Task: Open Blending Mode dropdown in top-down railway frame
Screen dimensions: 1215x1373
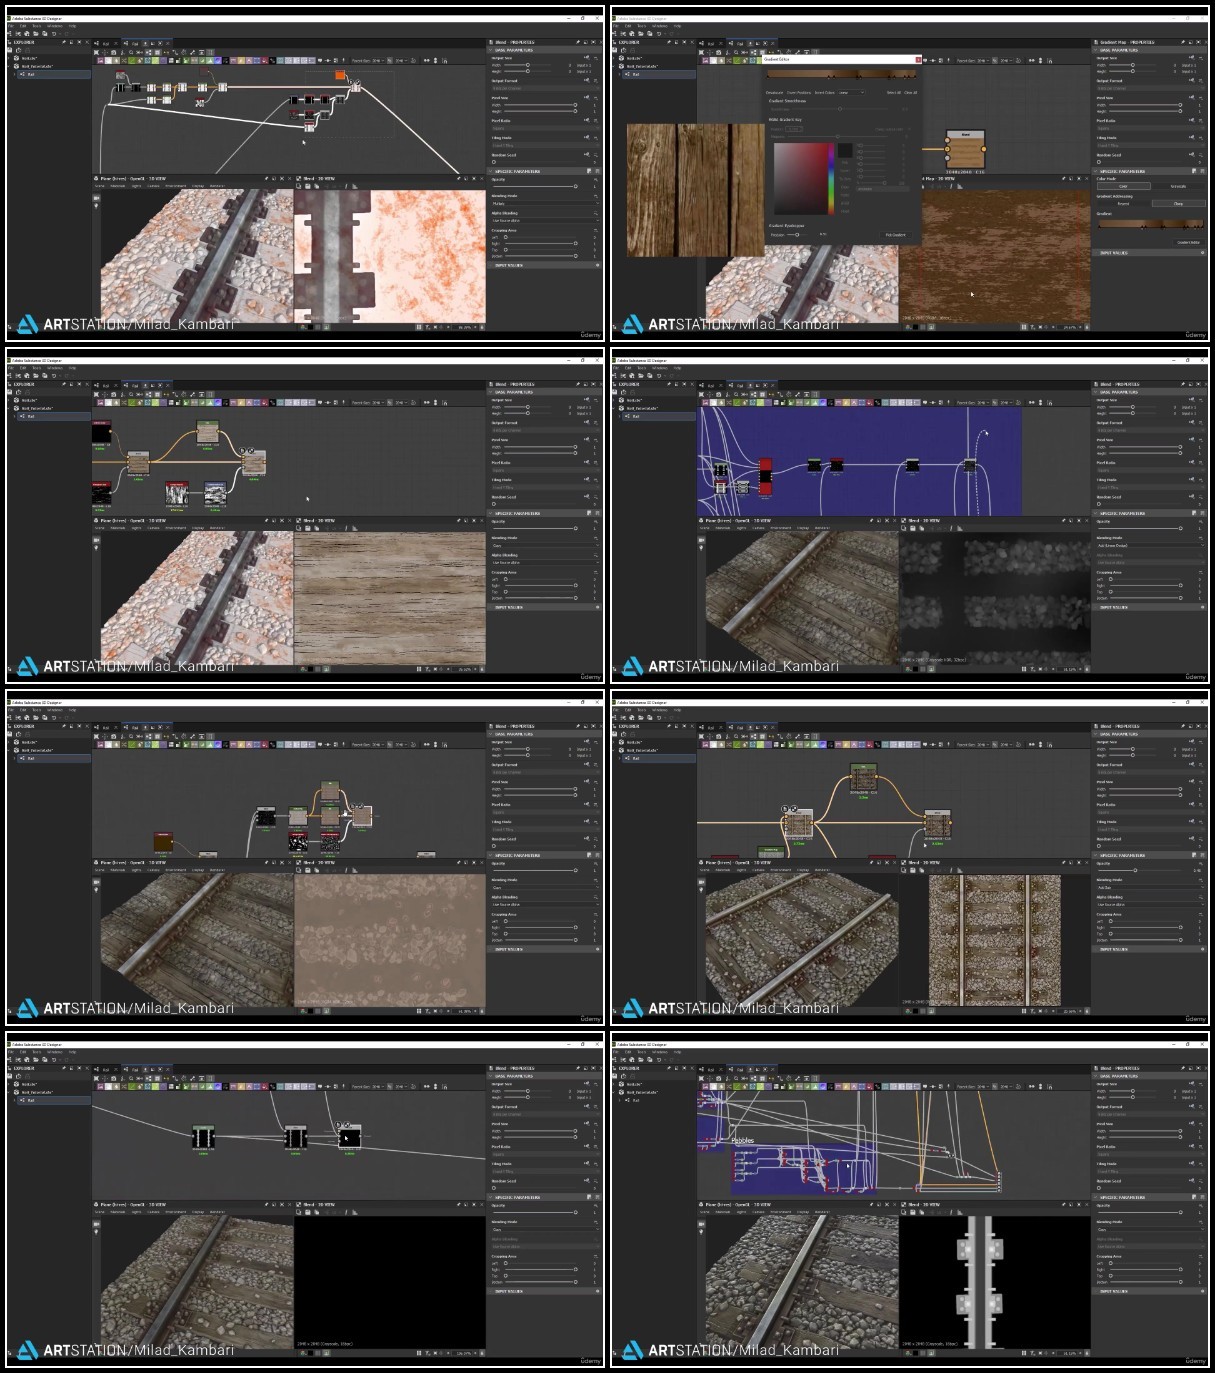Action: click(x=1149, y=888)
